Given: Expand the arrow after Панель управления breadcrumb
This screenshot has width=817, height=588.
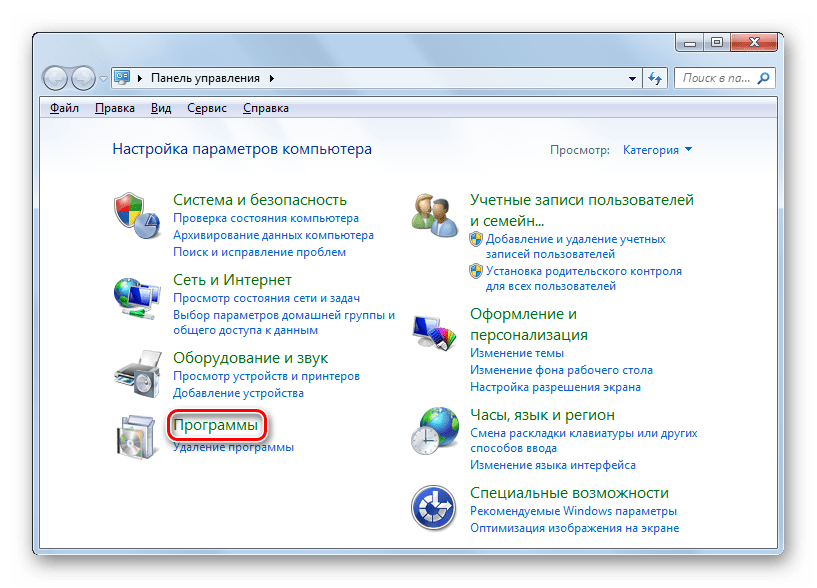Looking at the screenshot, I should coord(271,78).
